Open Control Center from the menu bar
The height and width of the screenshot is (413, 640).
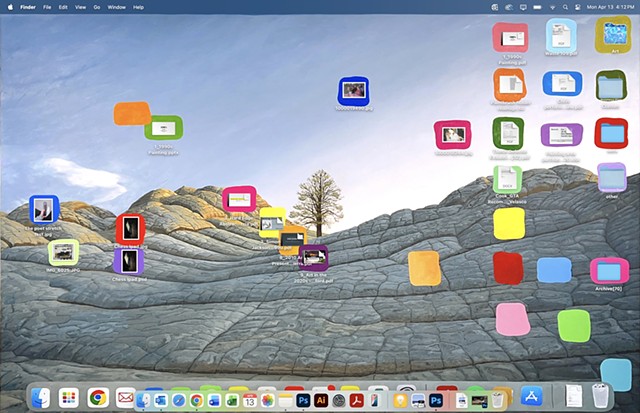[x=578, y=7]
